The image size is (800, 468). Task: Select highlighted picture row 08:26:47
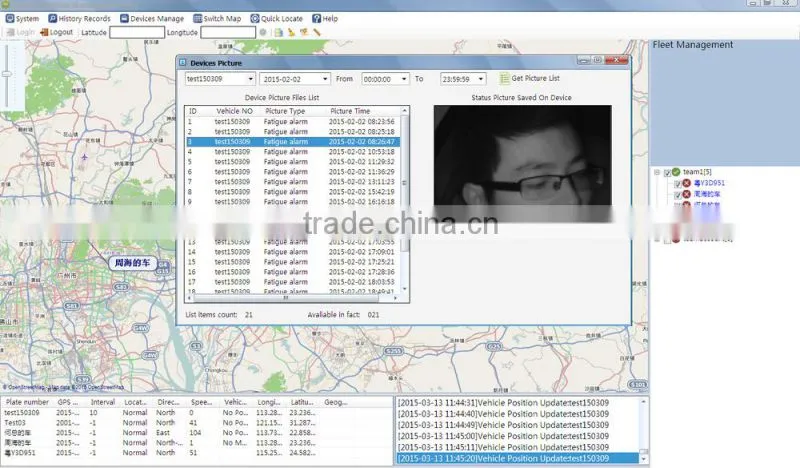tap(293, 141)
